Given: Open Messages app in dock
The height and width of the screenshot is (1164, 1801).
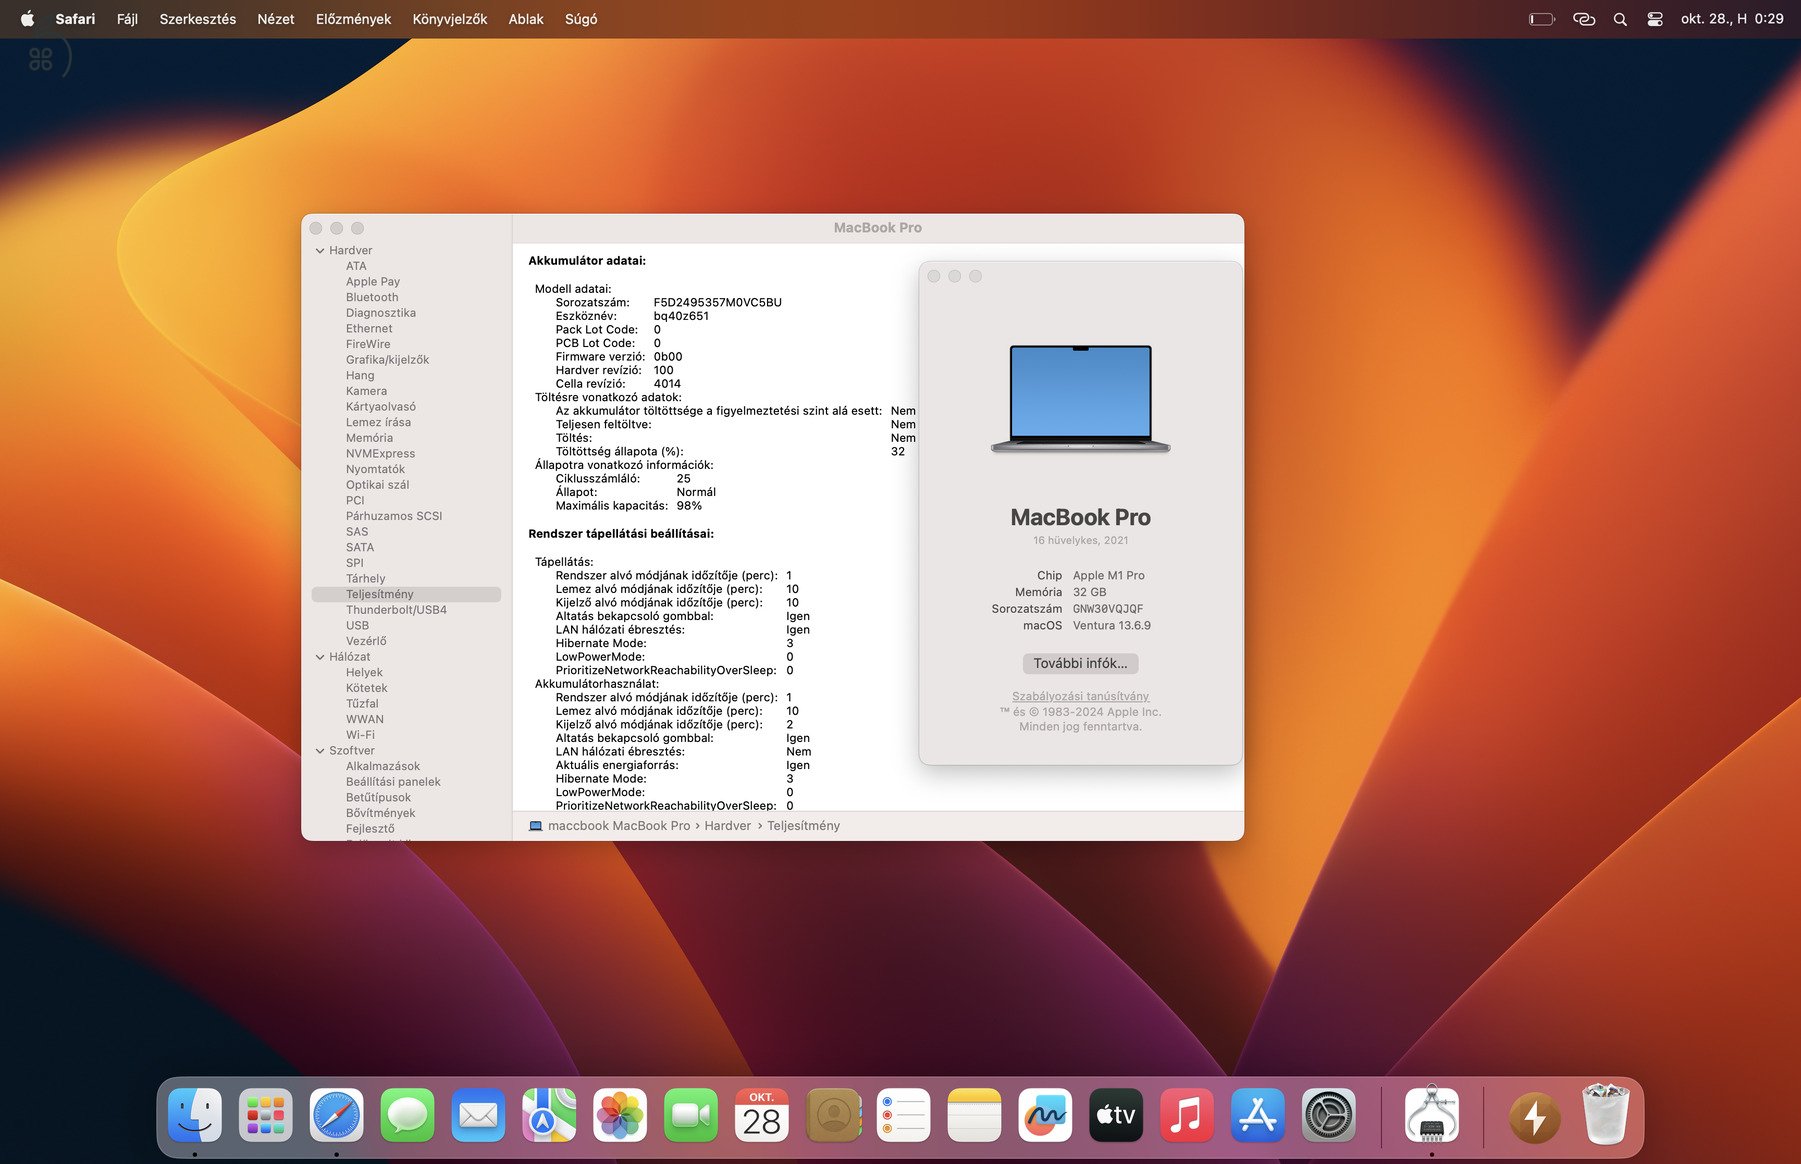Looking at the screenshot, I should [x=407, y=1115].
